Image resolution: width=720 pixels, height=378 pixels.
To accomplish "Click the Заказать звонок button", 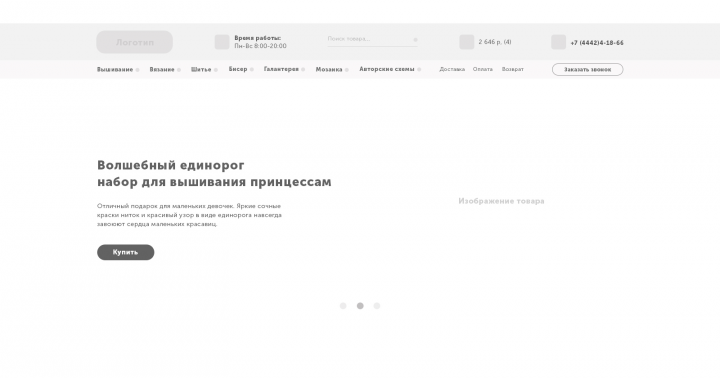I will 587,70.
